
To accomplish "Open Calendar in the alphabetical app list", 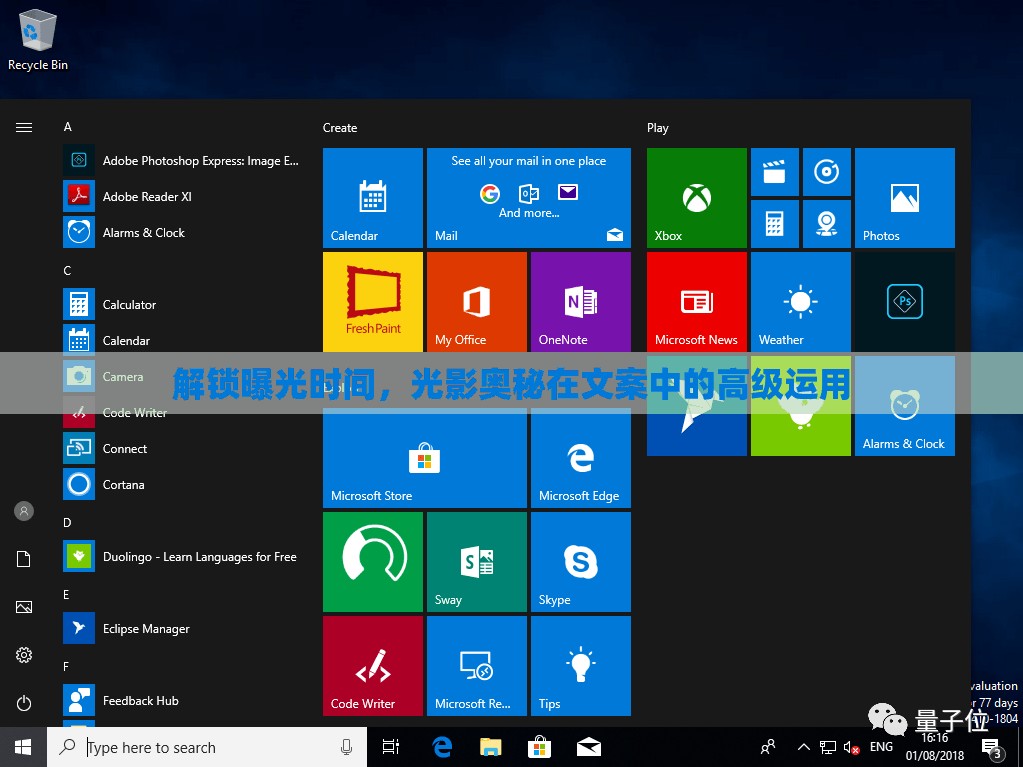I will pyautogui.click(x=181, y=340).
